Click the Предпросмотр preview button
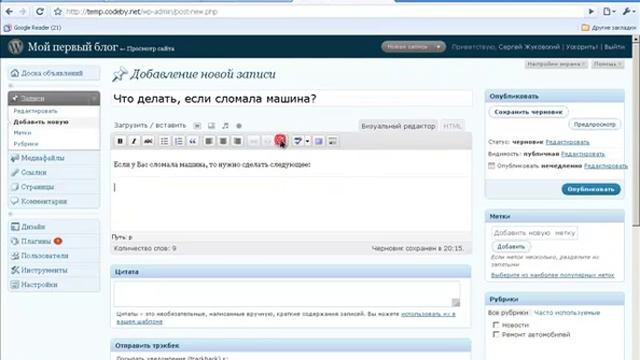 tap(594, 124)
